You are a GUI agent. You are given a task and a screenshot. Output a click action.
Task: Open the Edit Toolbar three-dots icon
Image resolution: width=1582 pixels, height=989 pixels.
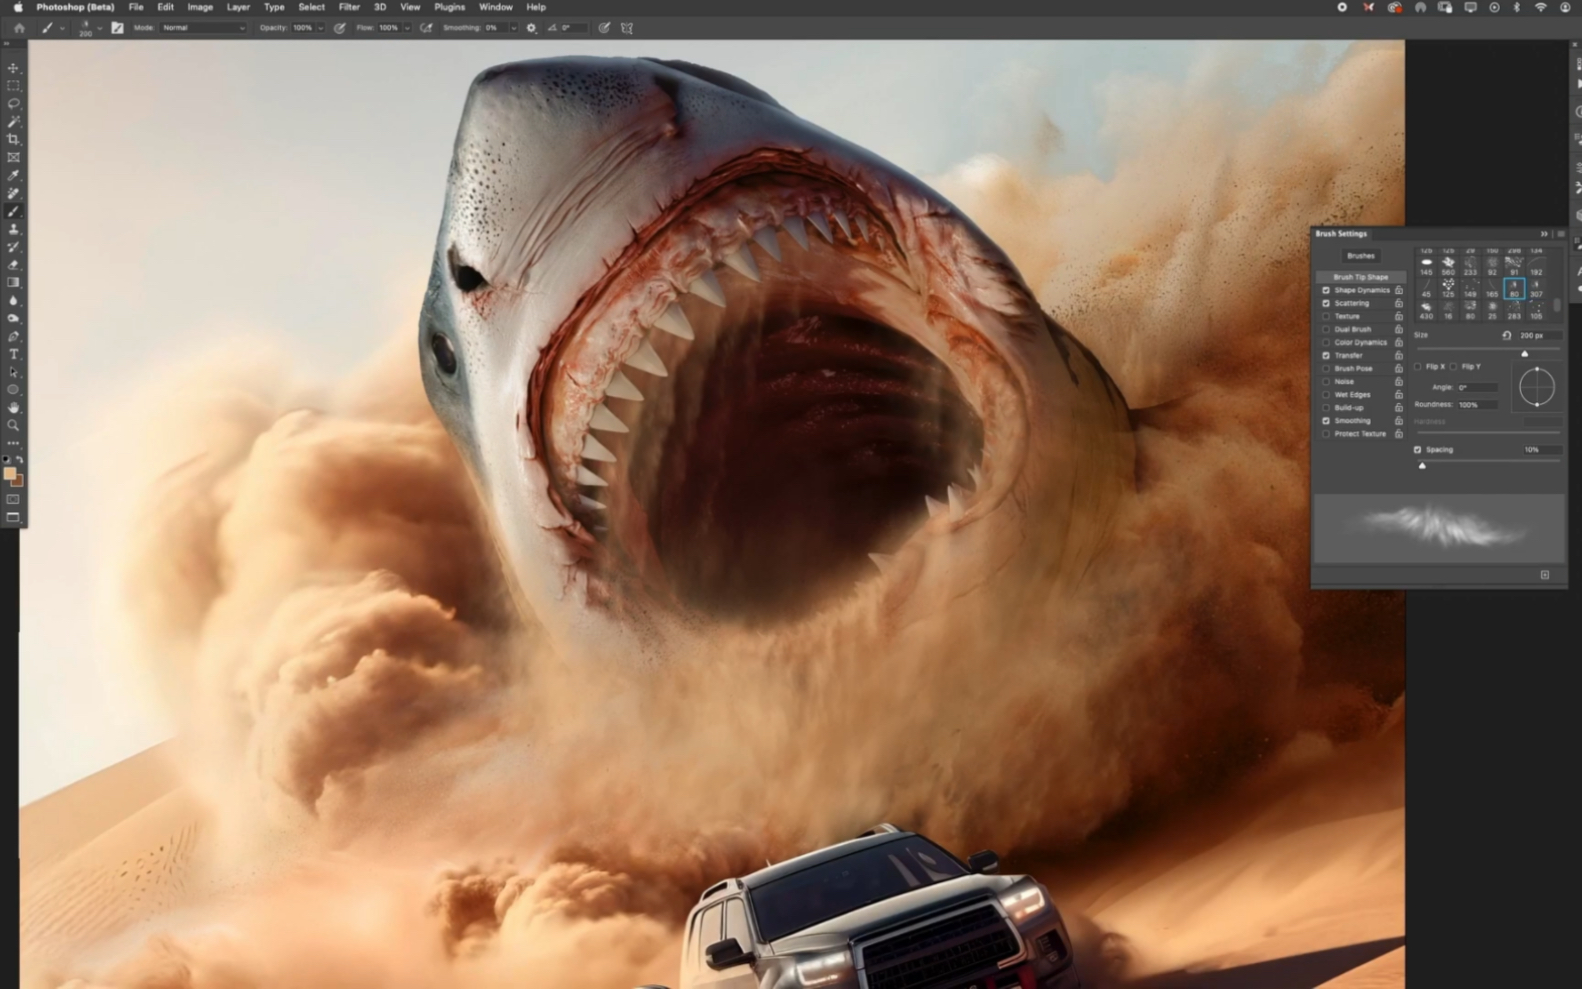click(13, 443)
